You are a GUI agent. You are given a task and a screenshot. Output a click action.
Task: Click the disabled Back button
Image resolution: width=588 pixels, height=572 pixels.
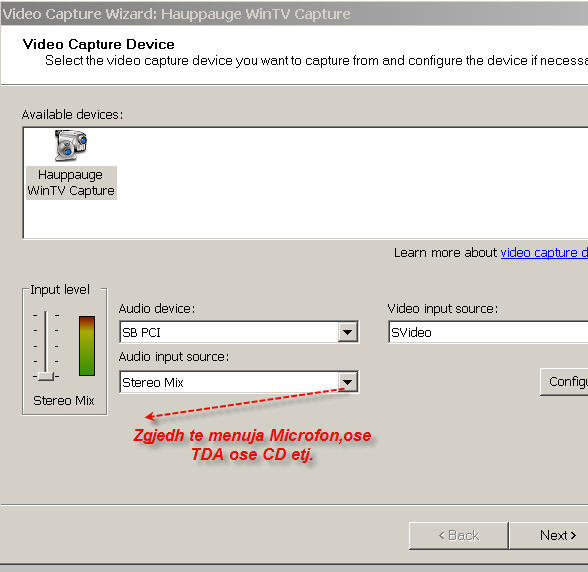tap(459, 535)
